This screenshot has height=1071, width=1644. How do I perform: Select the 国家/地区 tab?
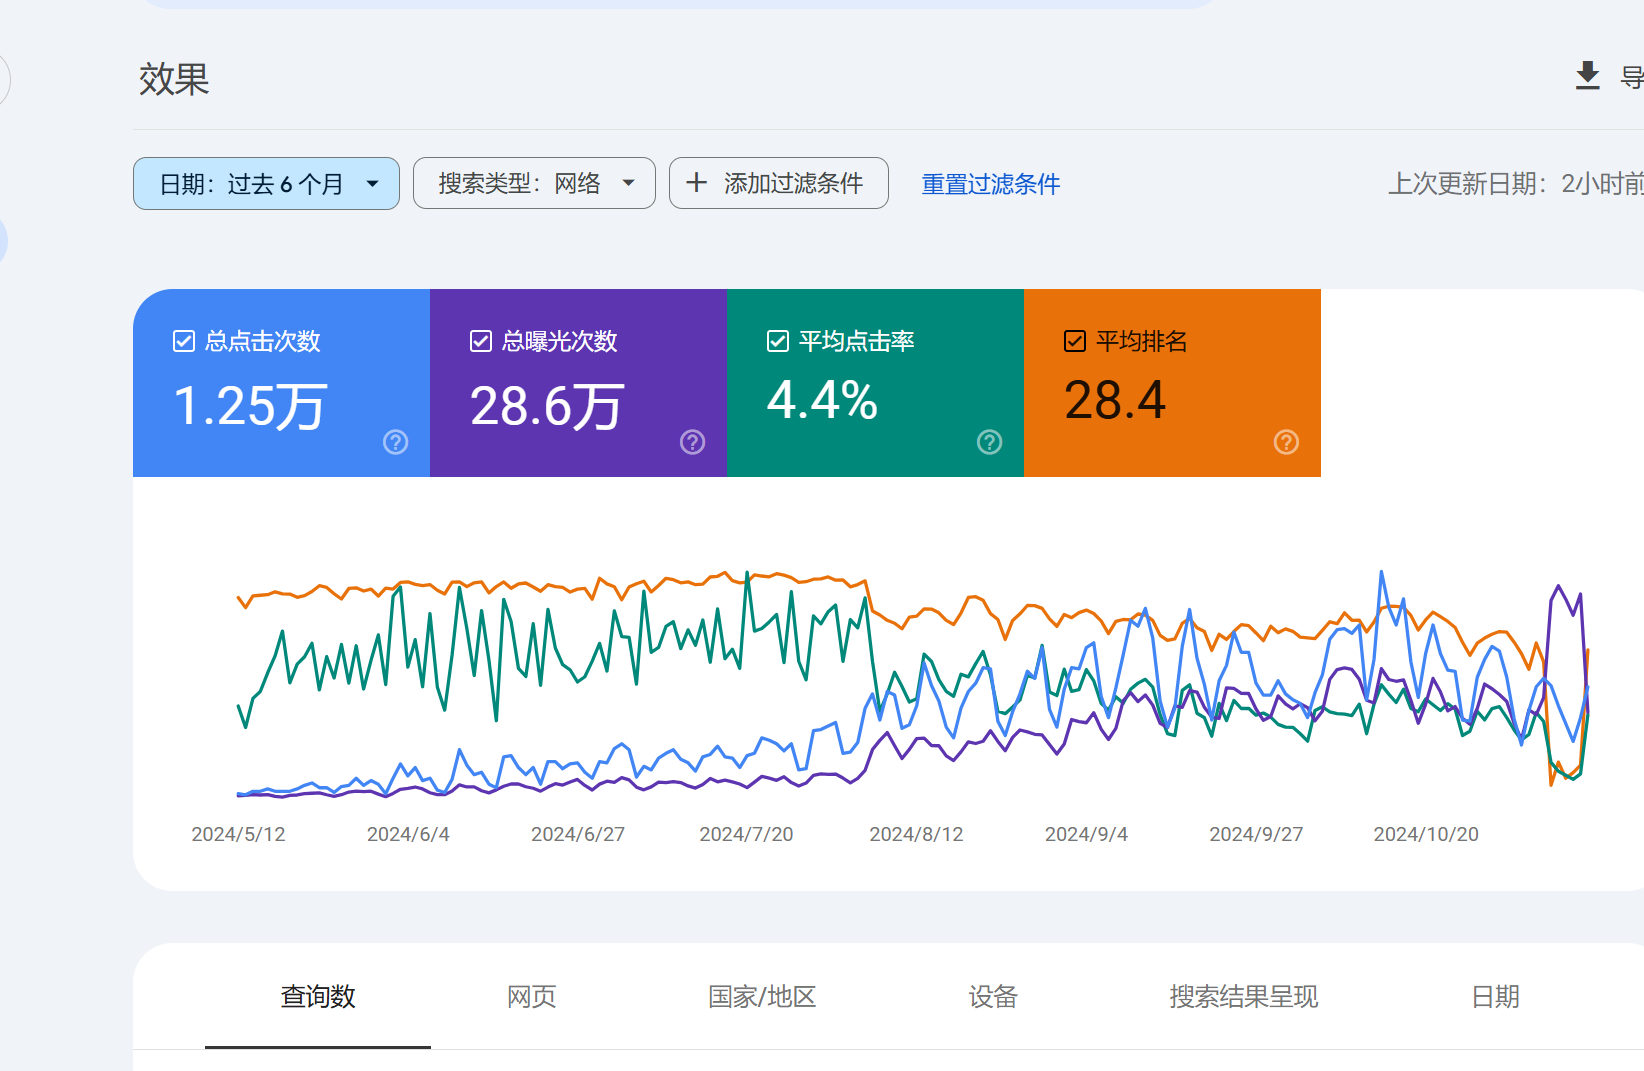(762, 996)
